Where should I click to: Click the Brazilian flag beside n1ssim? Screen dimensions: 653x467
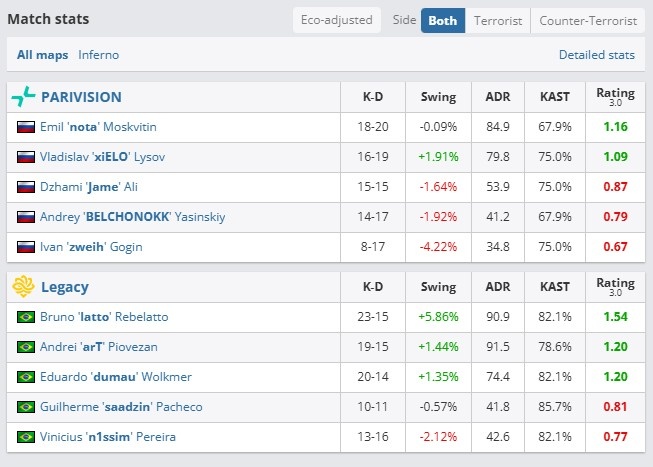click(26, 437)
